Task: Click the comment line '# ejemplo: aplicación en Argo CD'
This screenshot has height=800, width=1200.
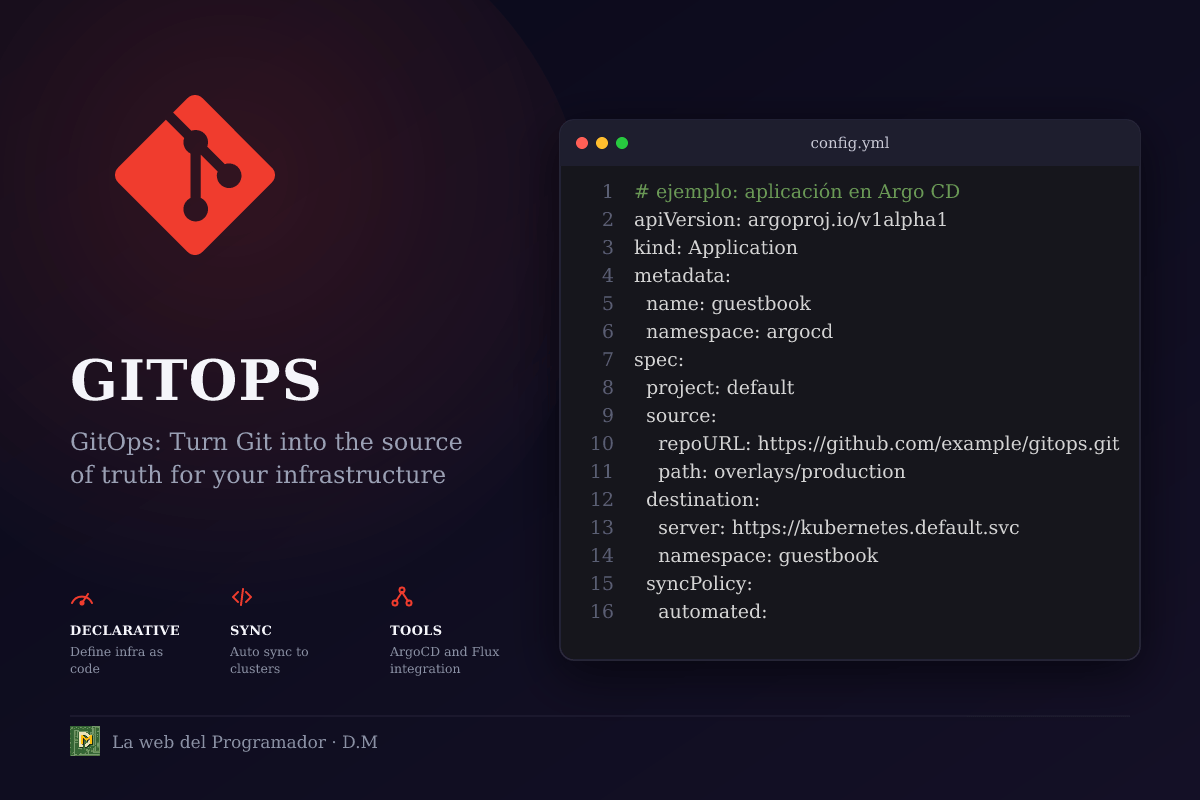Action: click(x=797, y=192)
